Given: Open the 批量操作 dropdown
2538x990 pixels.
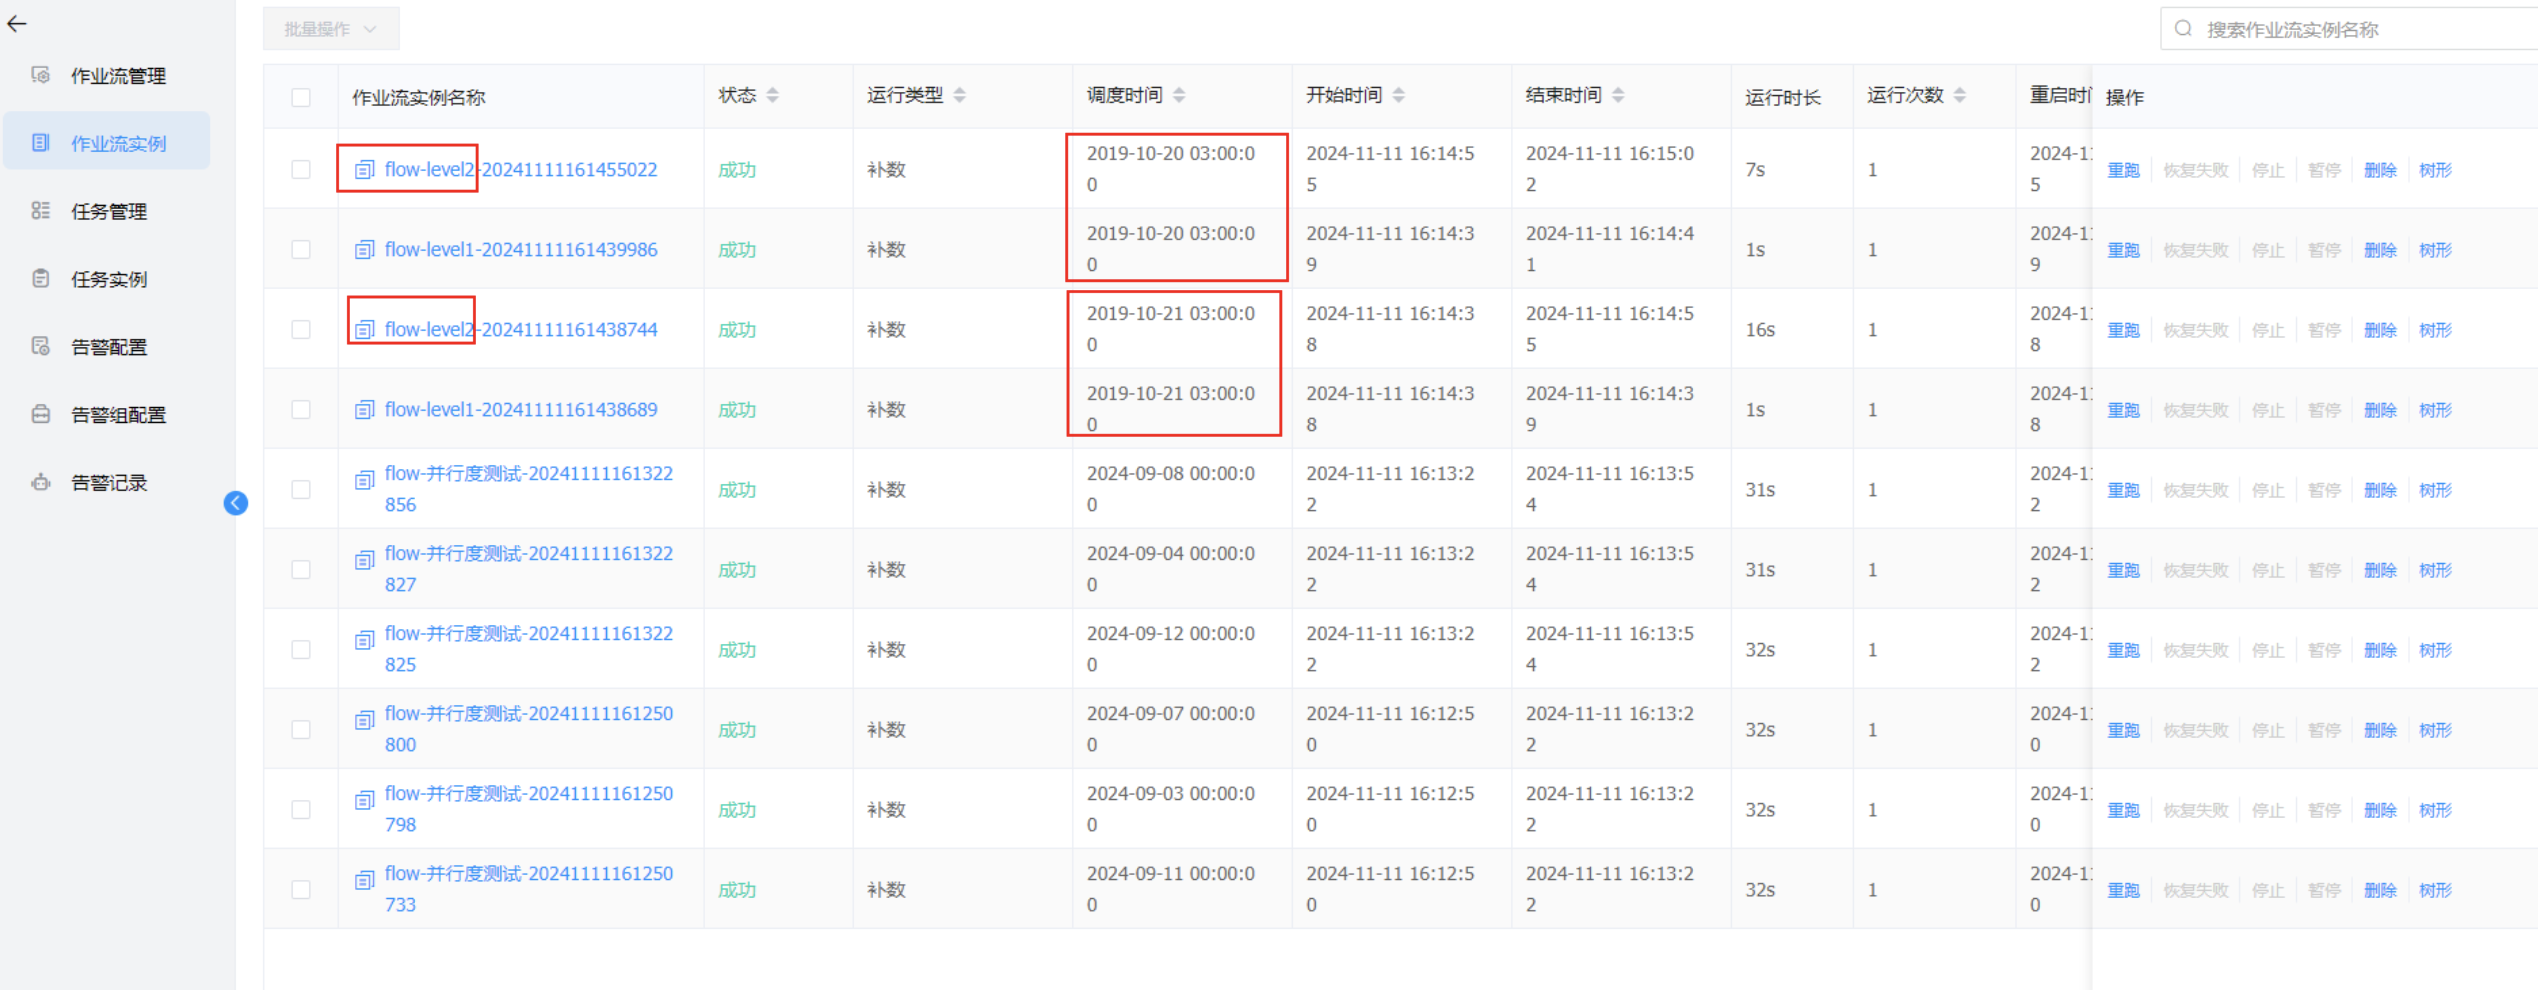Looking at the screenshot, I should [330, 29].
